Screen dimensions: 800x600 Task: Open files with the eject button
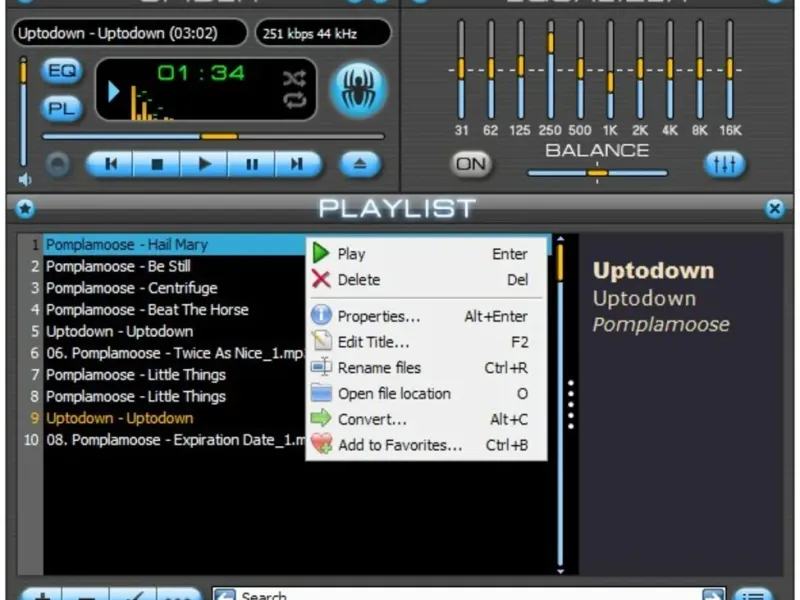tap(360, 164)
